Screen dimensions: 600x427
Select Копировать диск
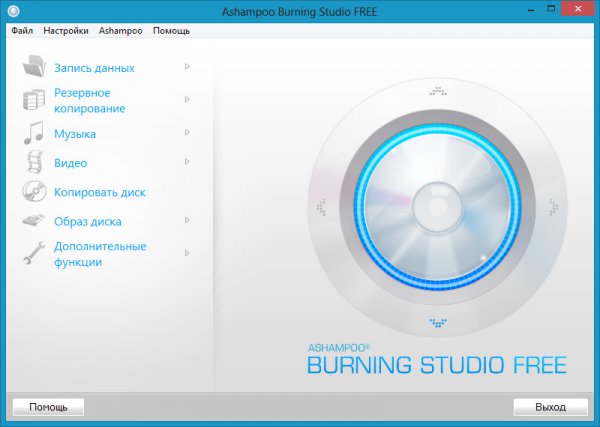100,192
